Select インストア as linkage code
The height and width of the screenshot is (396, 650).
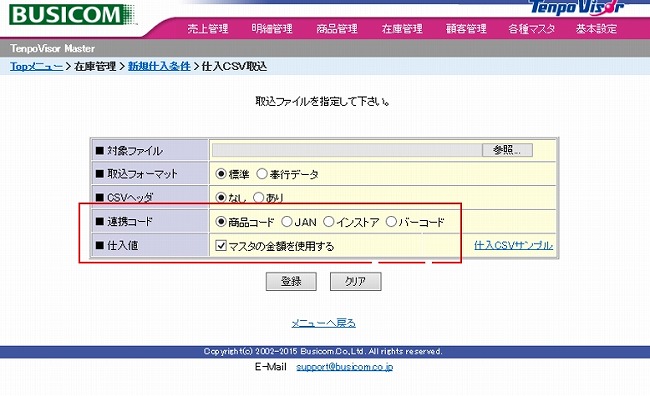[x=328, y=222]
